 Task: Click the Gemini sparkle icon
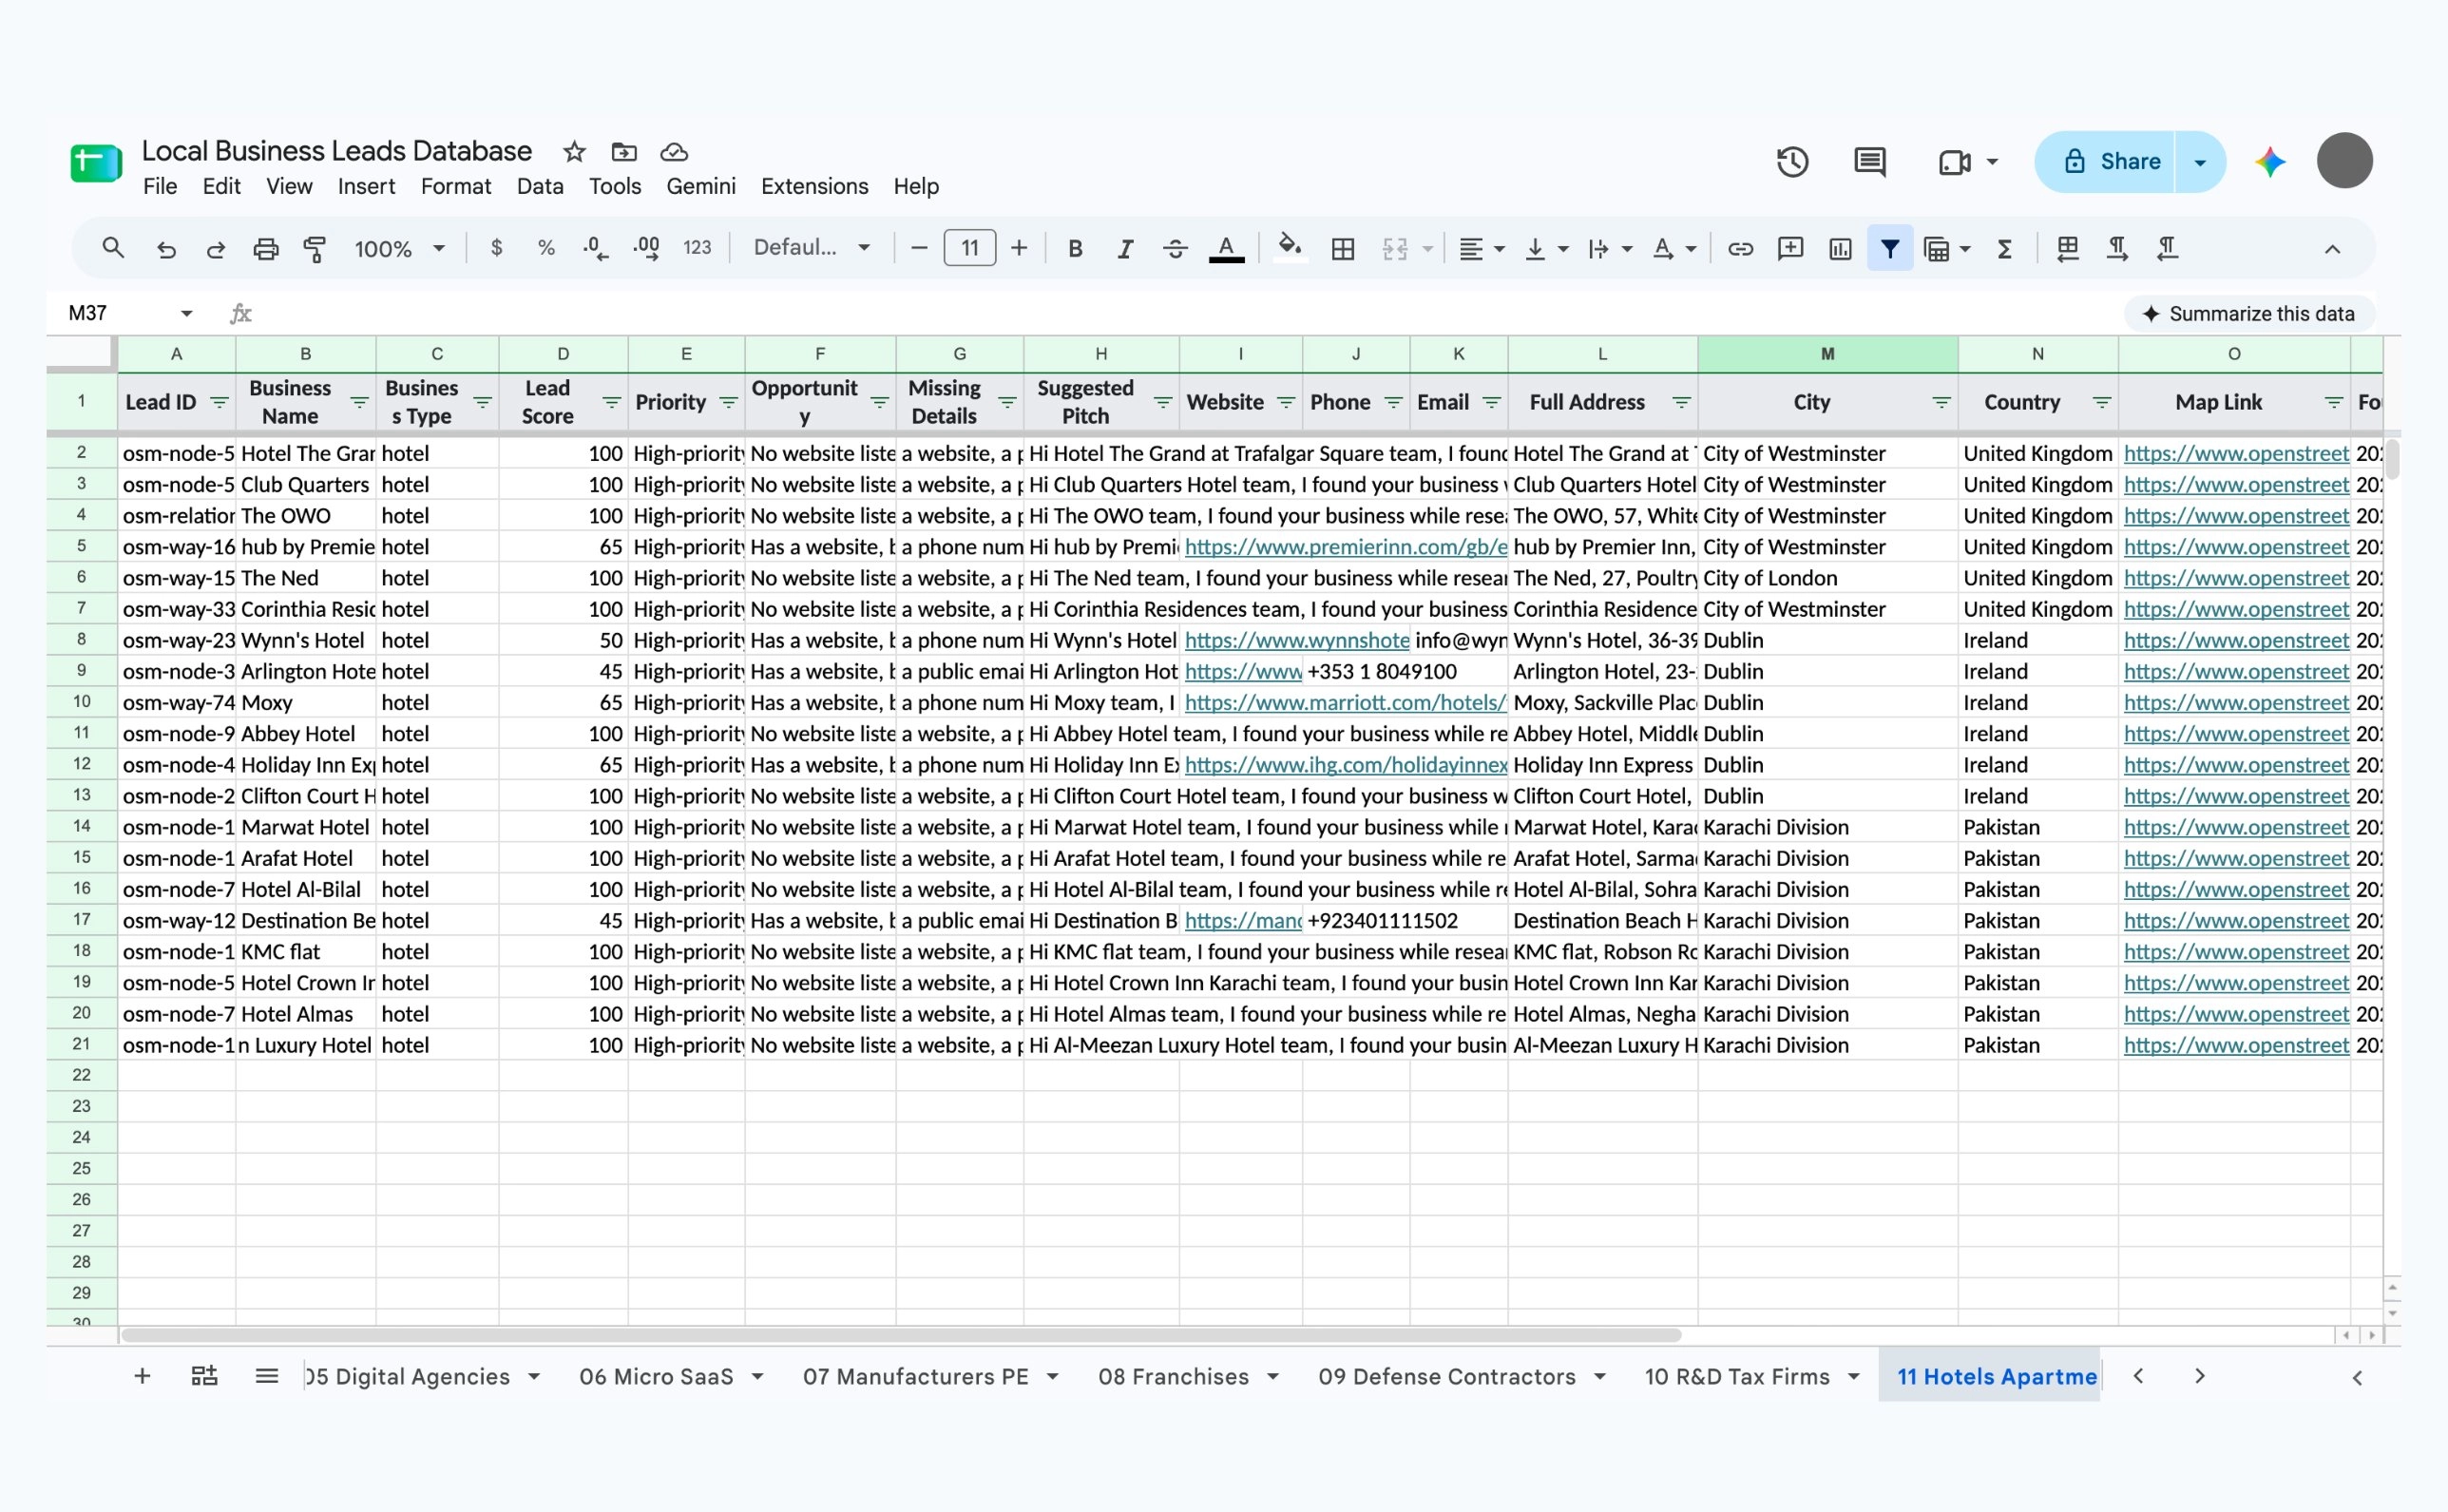click(2270, 161)
